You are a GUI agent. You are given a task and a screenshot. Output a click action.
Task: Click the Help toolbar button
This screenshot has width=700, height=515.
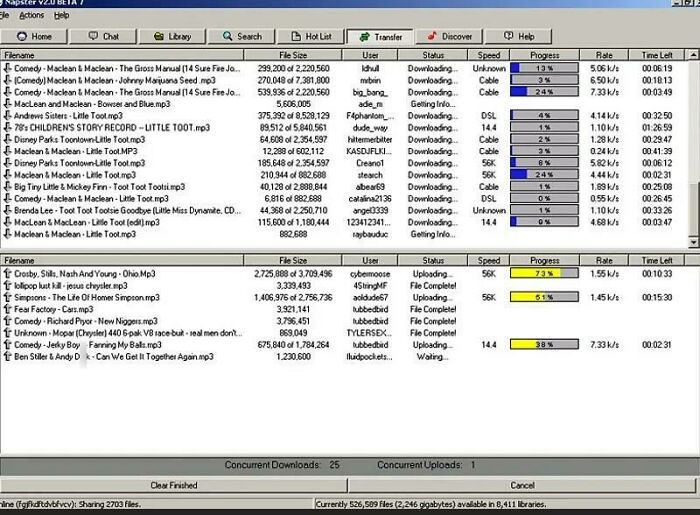point(518,36)
